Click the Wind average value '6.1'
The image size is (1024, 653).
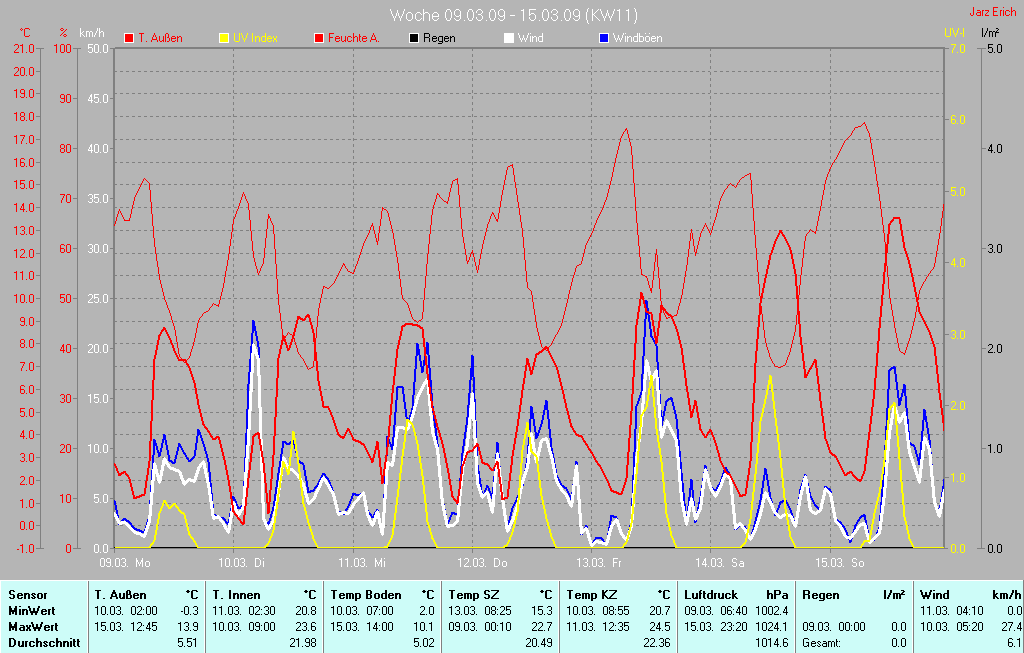(x=1014, y=643)
